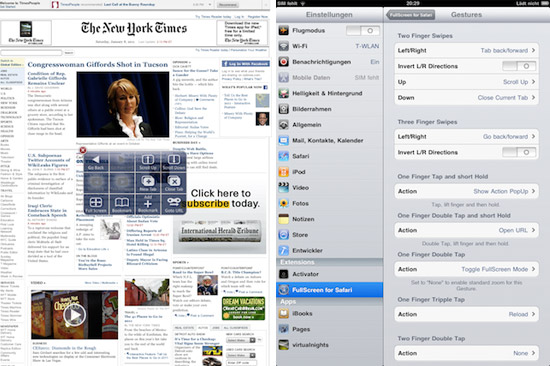Open iPod settings
The image size is (550, 366).
coord(329,172)
